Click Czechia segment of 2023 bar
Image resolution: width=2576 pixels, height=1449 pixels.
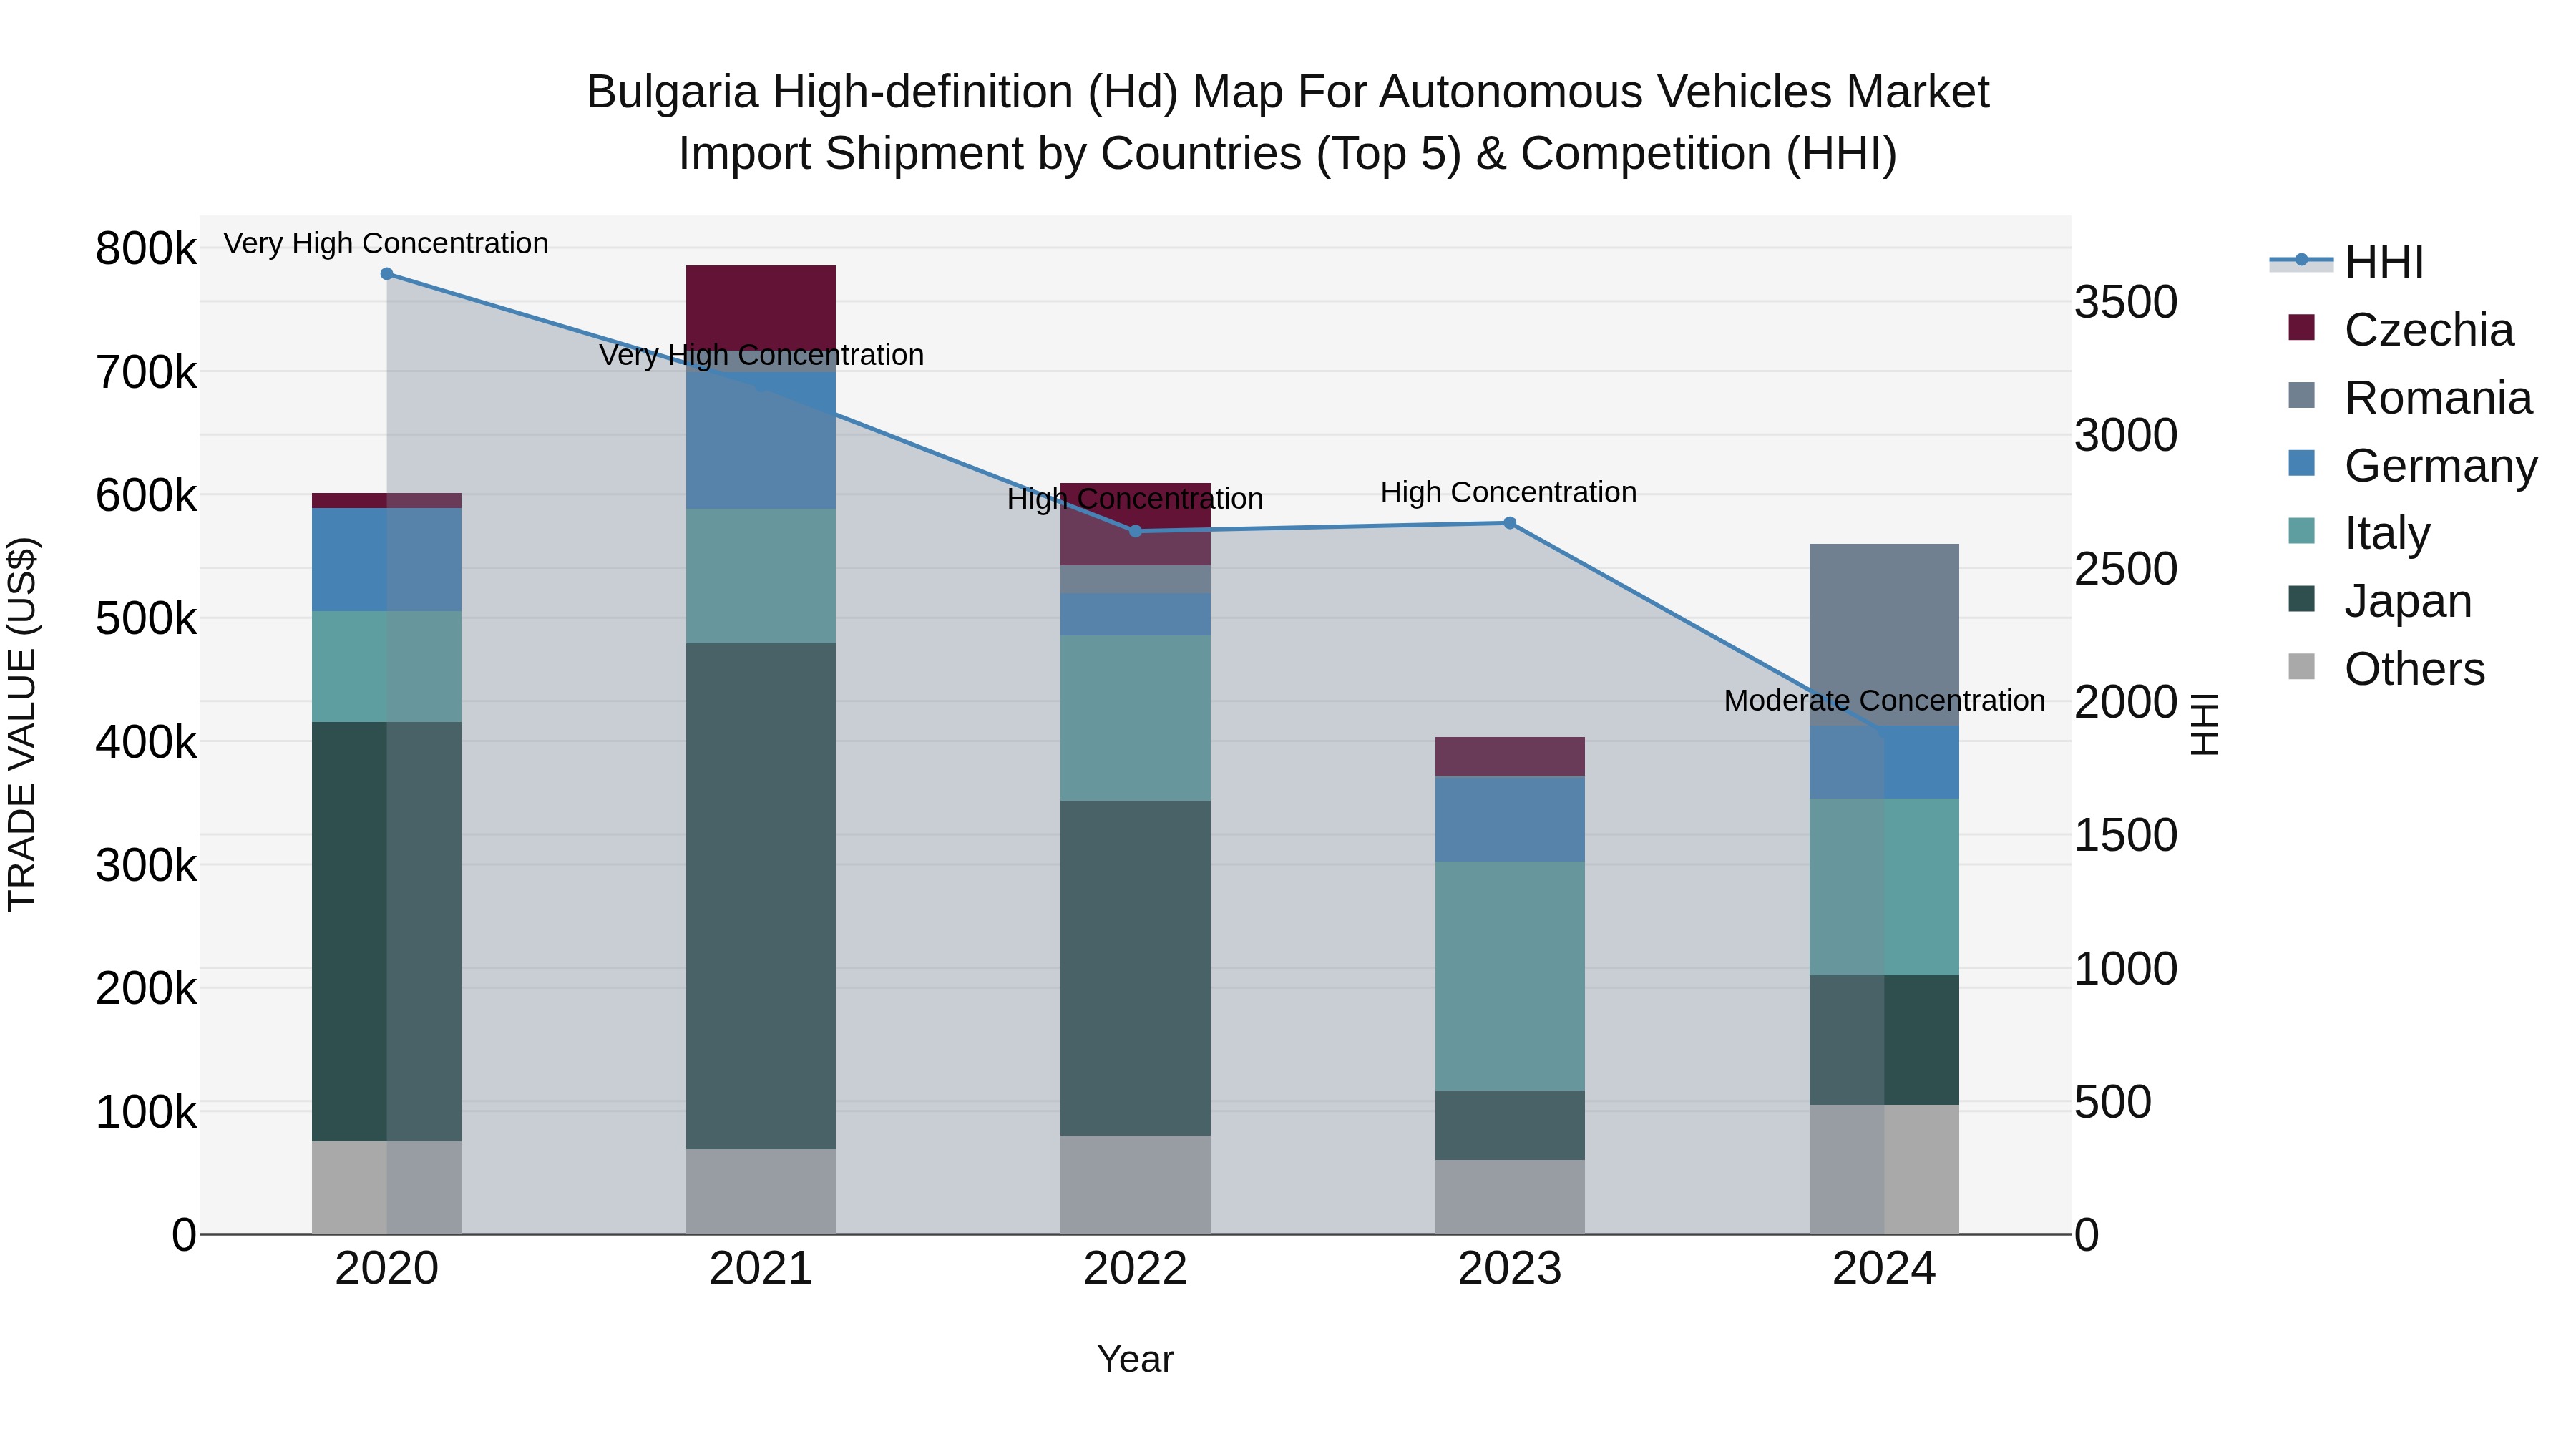[x=1510, y=757]
